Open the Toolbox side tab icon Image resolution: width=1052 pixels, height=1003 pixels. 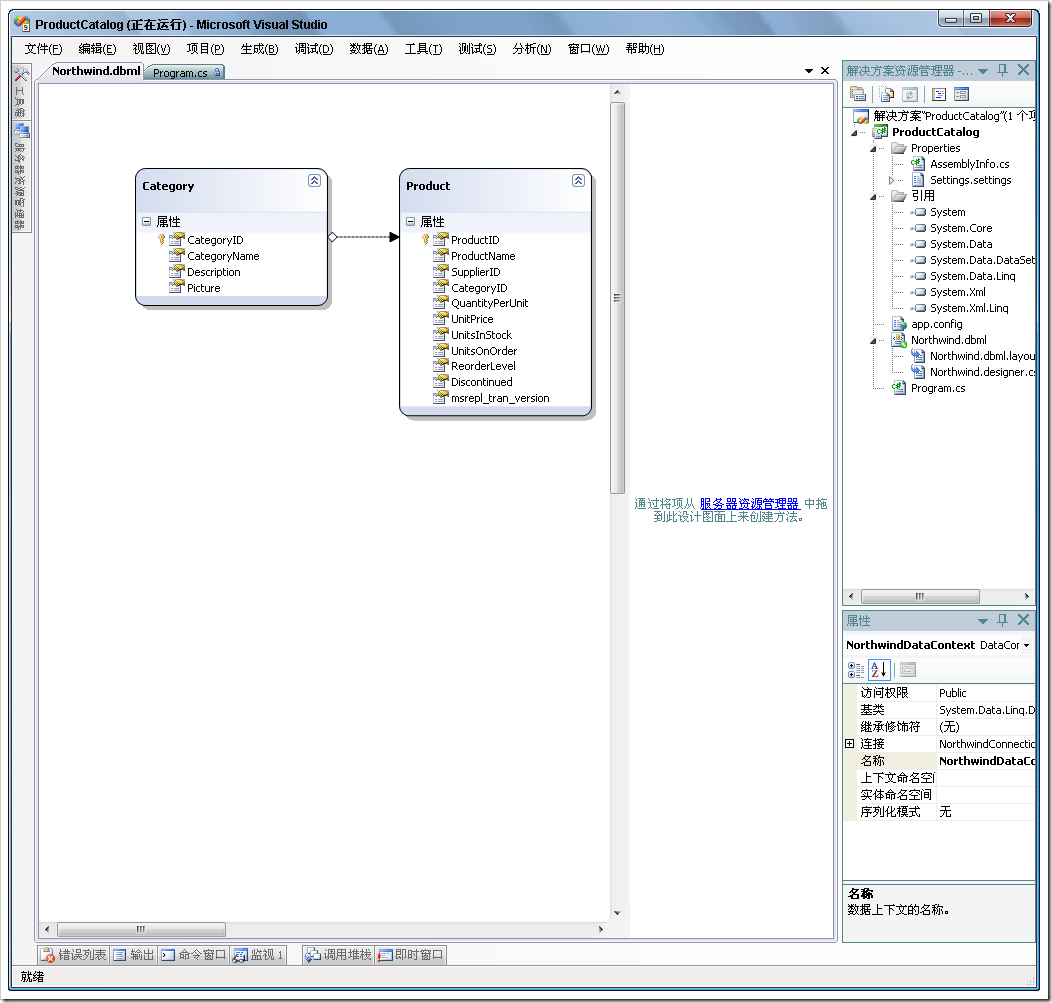click(x=21, y=74)
